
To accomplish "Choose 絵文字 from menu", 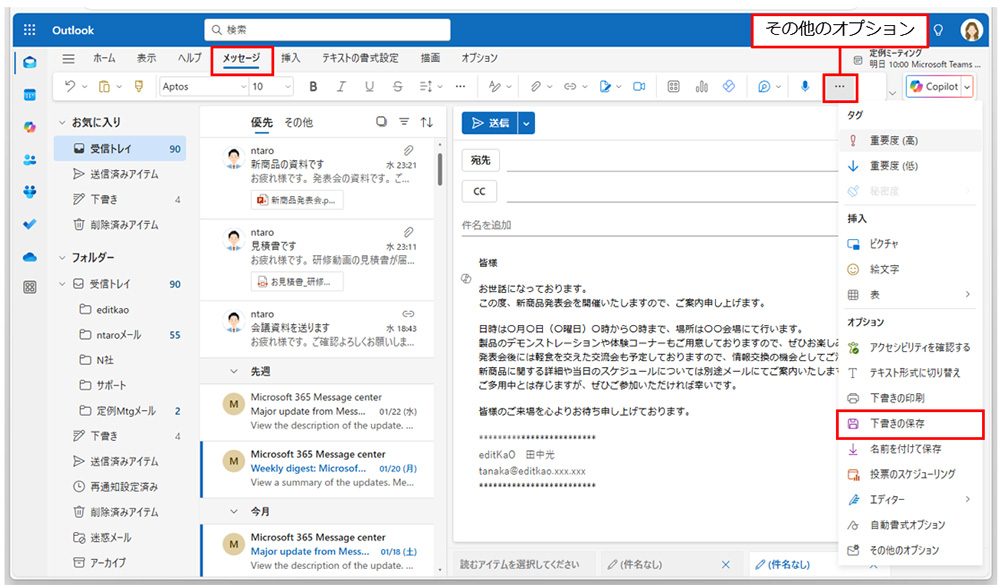I will [910, 270].
